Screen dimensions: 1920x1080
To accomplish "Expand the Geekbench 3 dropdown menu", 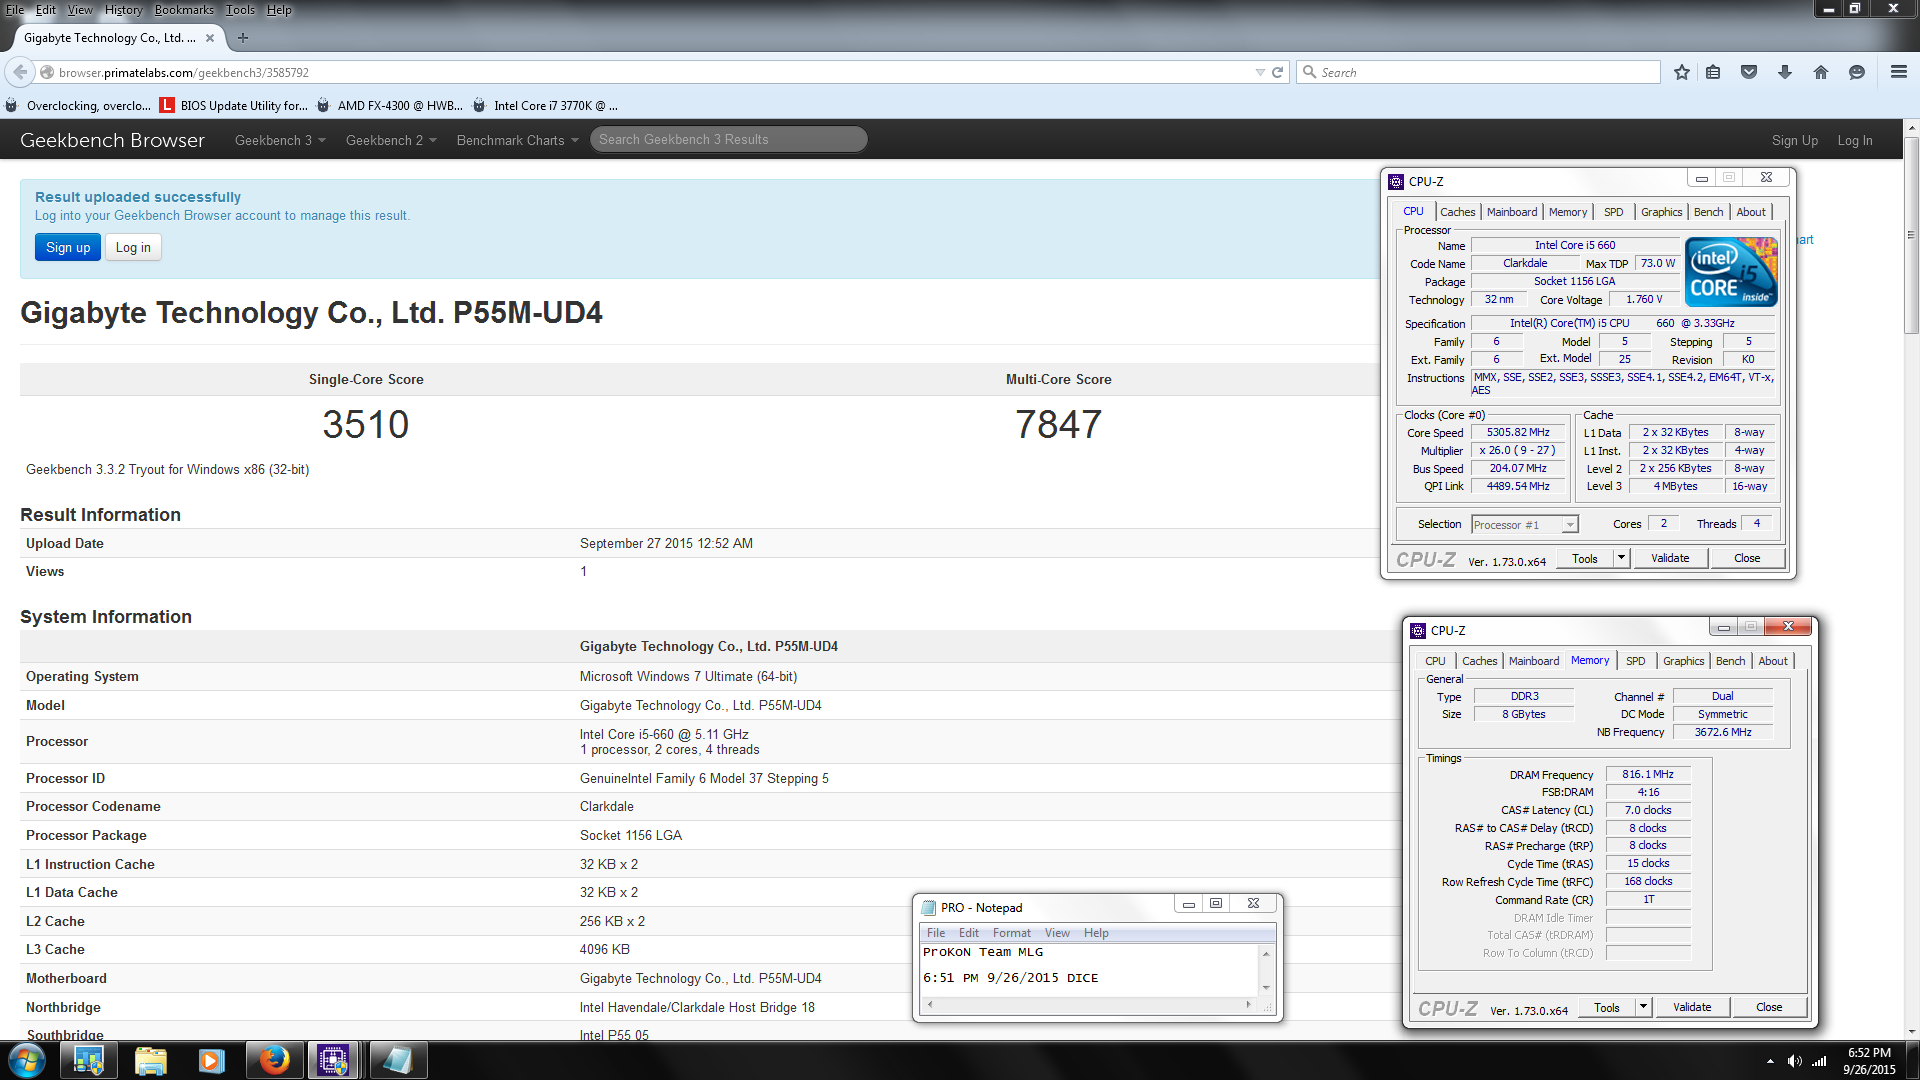I will pyautogui.click(x=280, y=140).
